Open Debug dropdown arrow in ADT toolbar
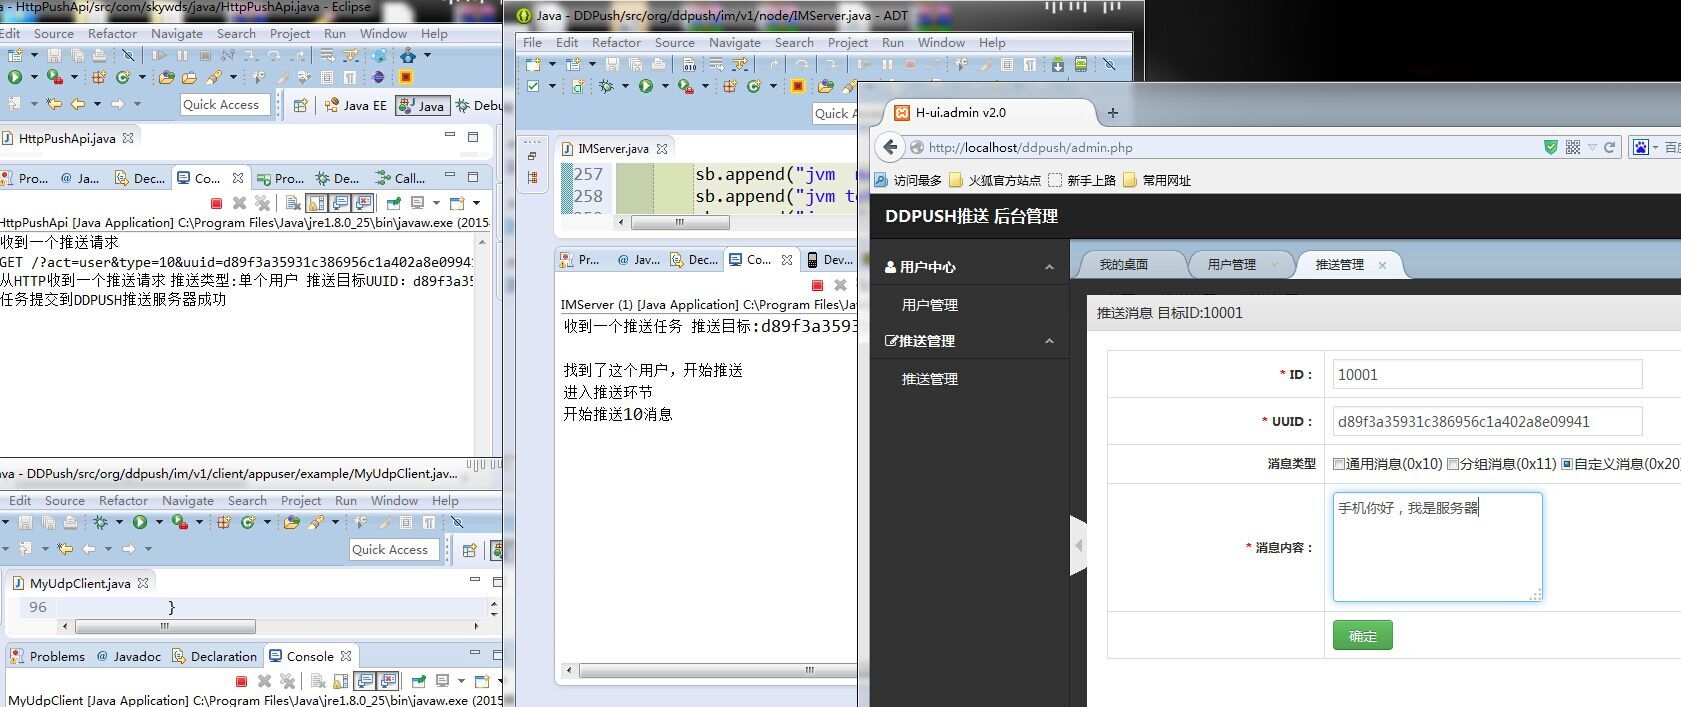1681x707 pixels. (624, 87)
